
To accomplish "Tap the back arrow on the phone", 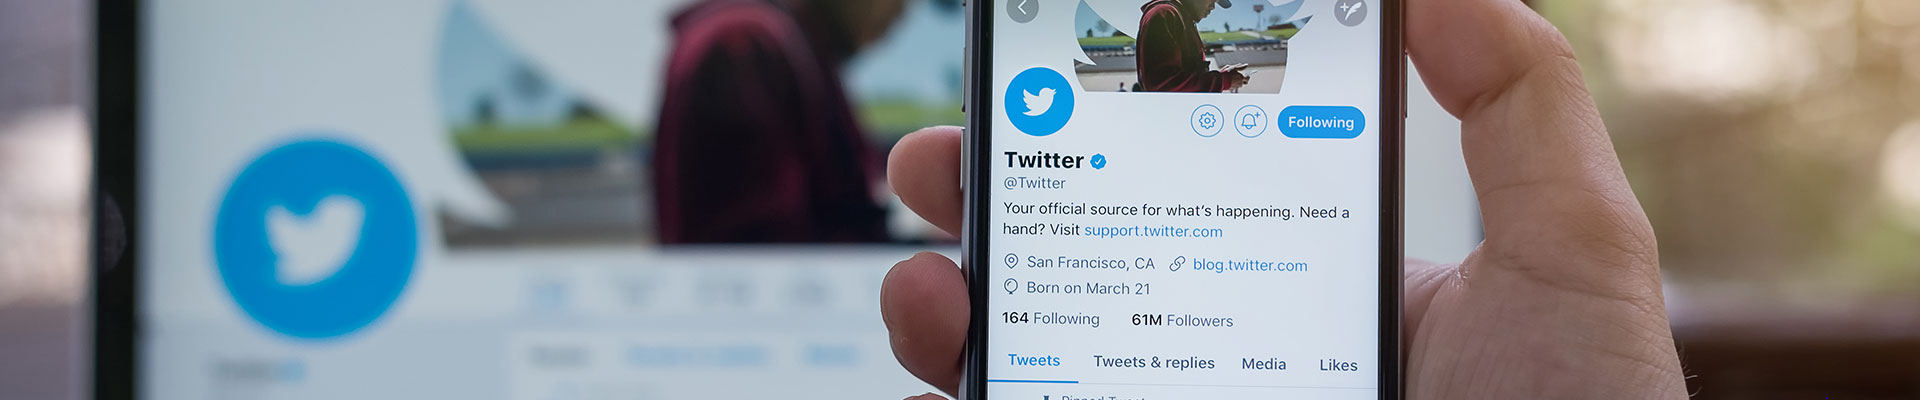I will click(x=1021, y=9).
